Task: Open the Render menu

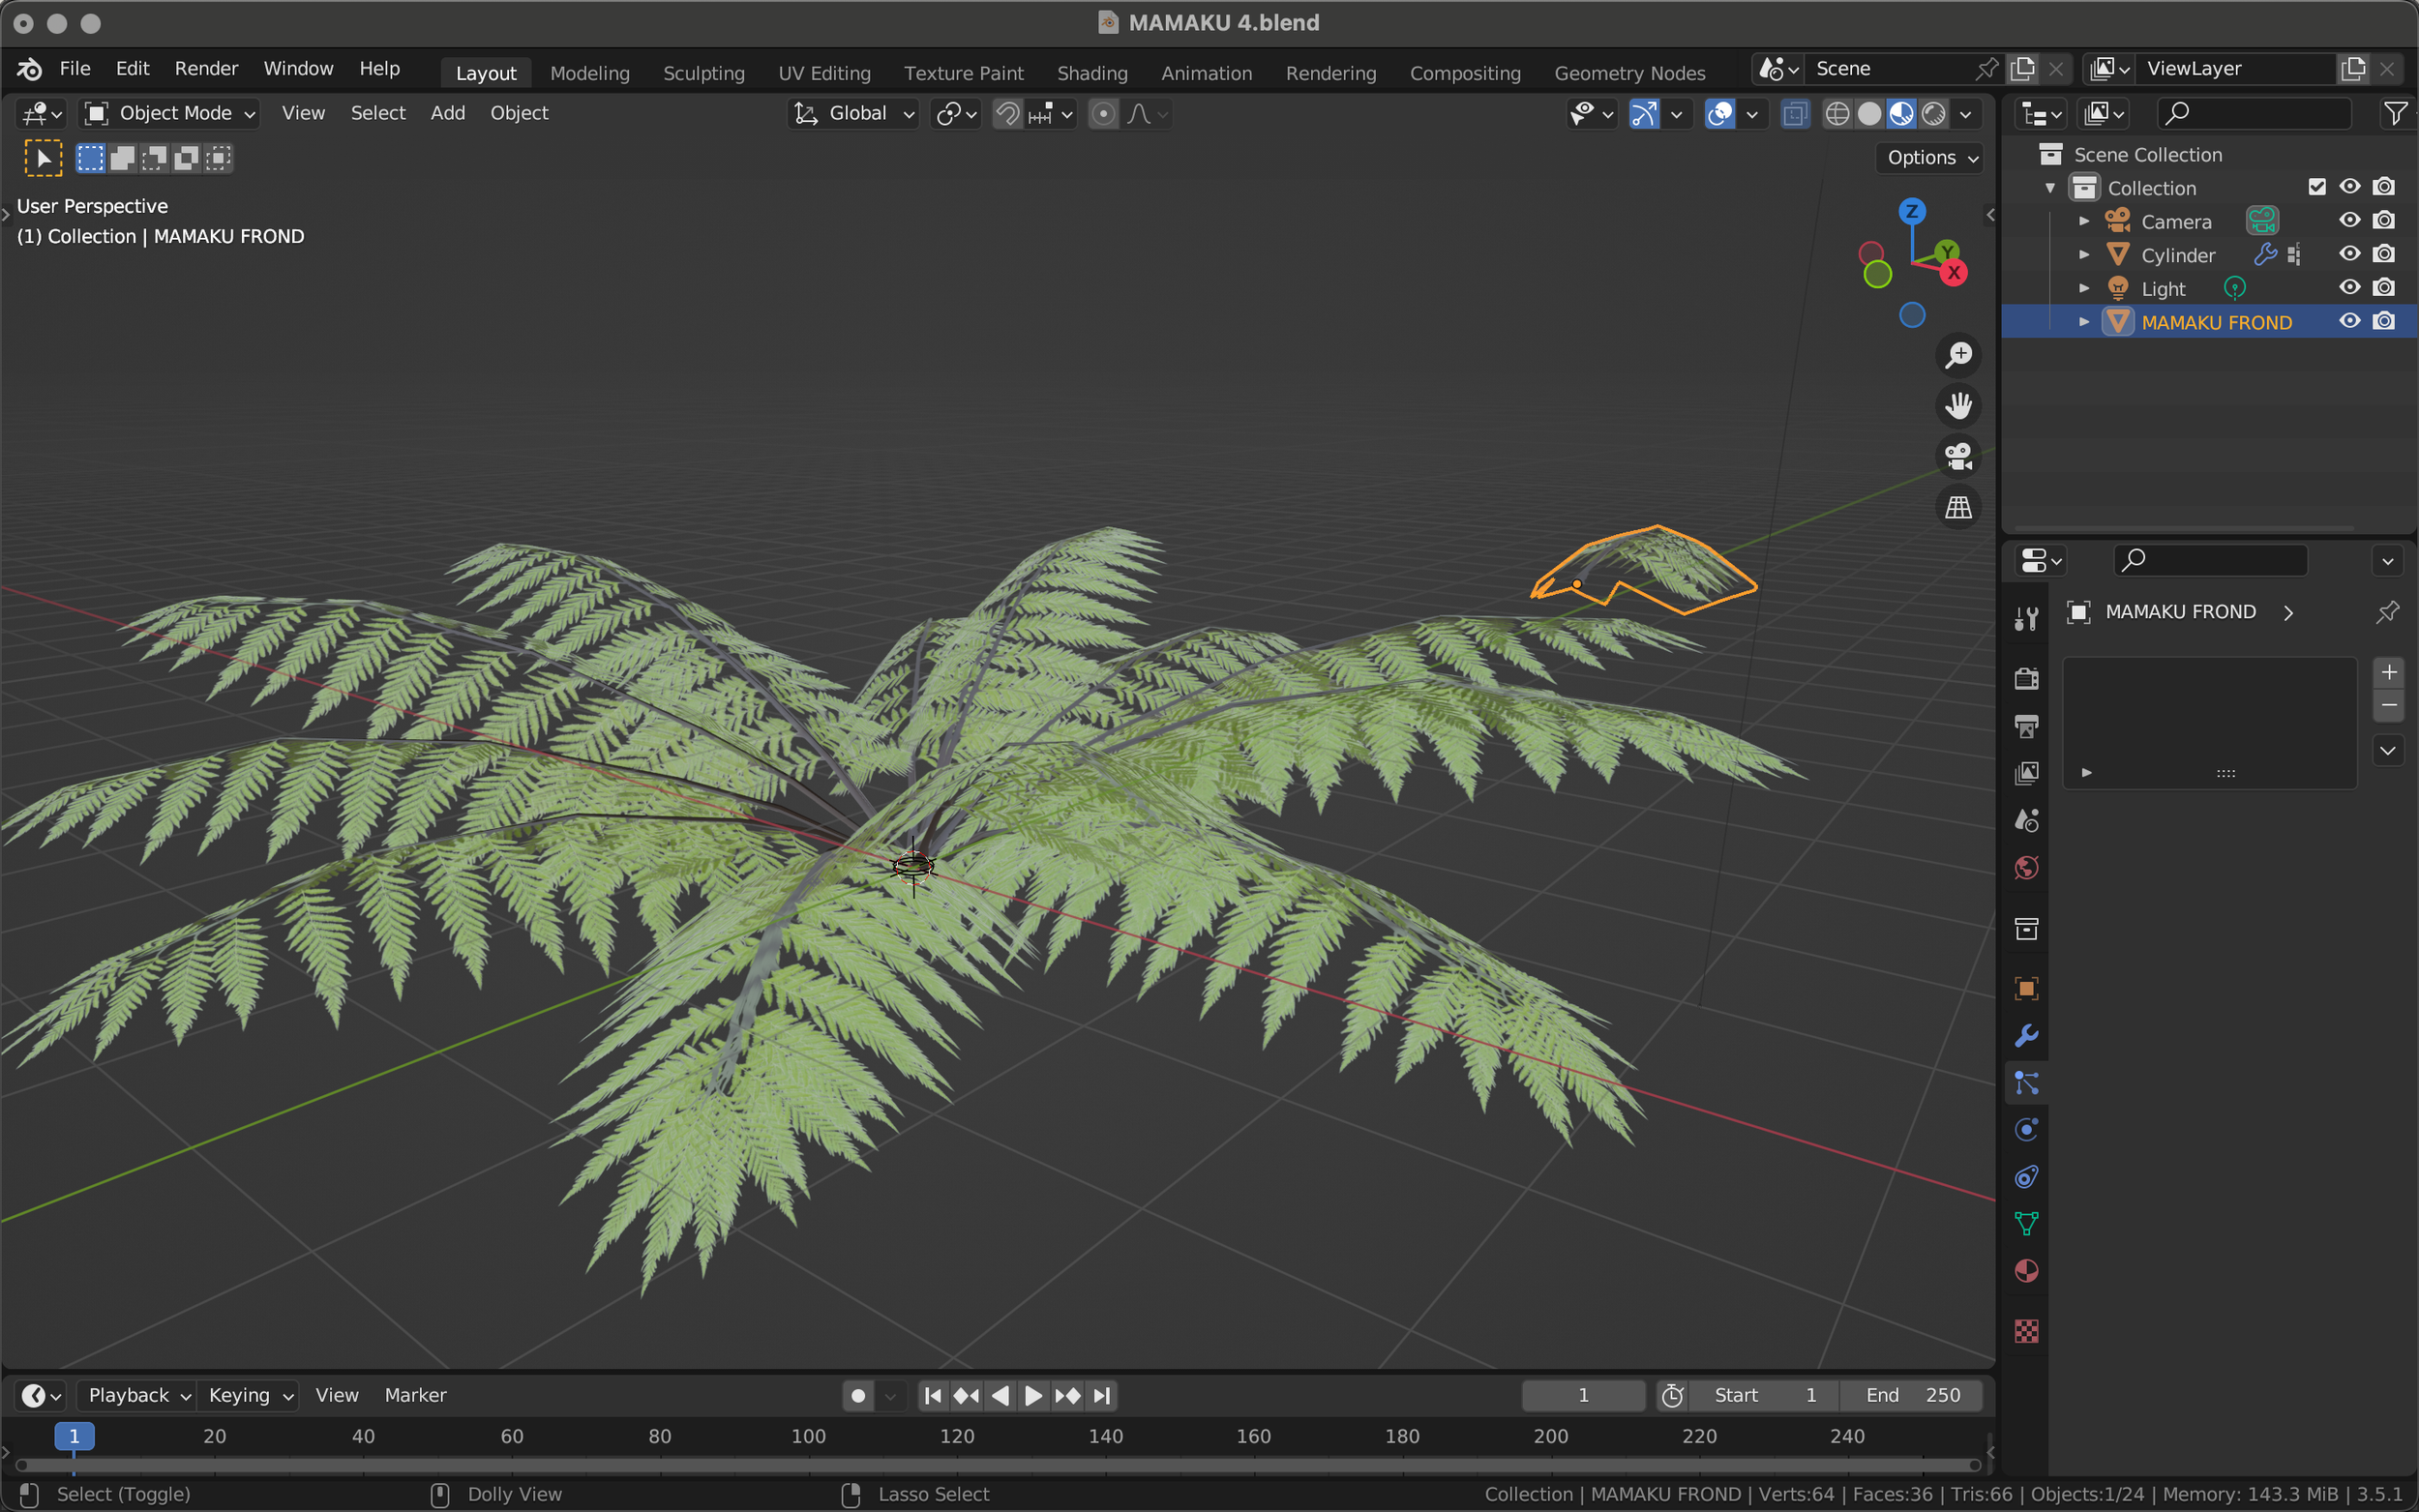Action: click(x=206, y=68)
